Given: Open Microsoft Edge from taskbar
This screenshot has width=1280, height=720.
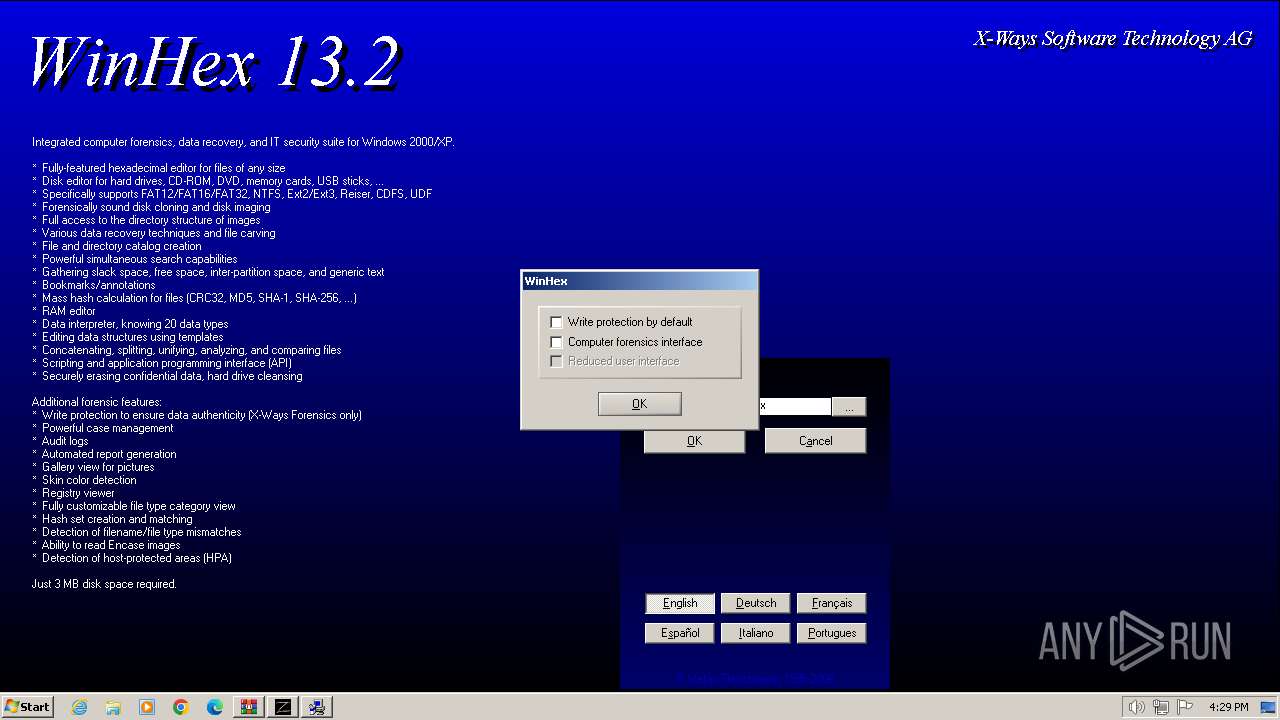Looking at the screenshot, I should [215, 707].
